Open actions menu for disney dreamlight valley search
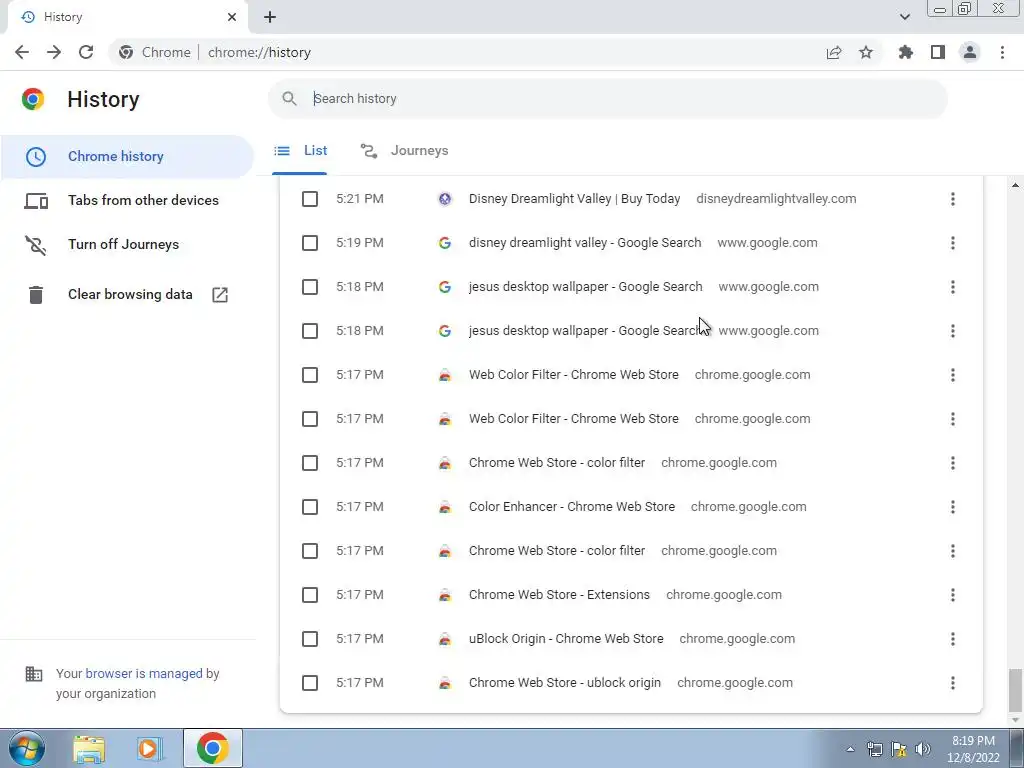The width and height of the screenshot is (1024, 768). (953, 243)
